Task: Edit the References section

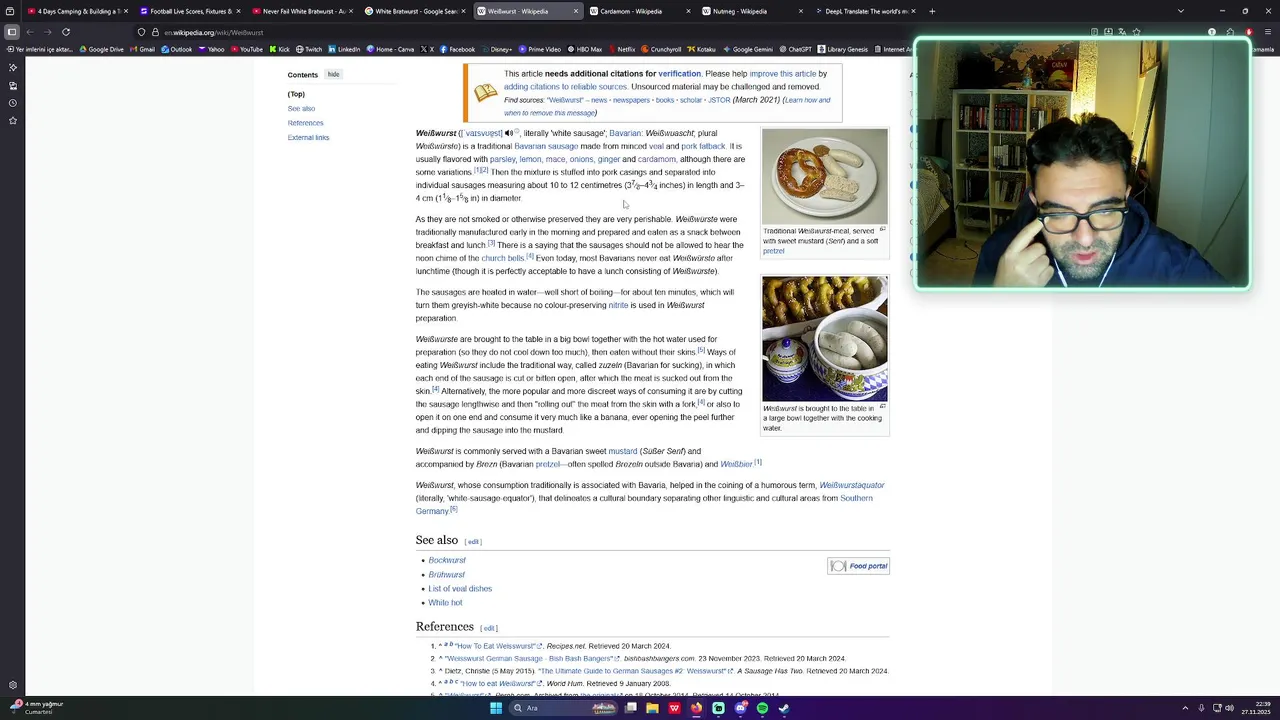Action: pos(489,628)
